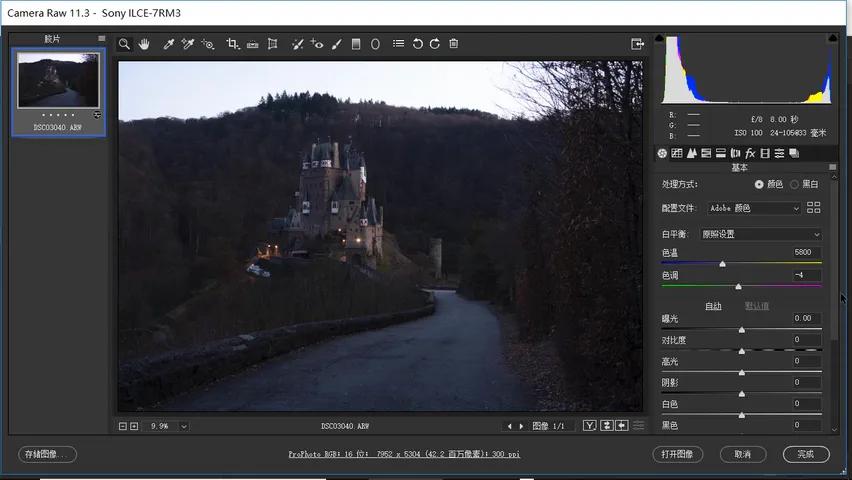852x480 pixels.
Task: Zoom in with the plus button
Action: (134, 426)
